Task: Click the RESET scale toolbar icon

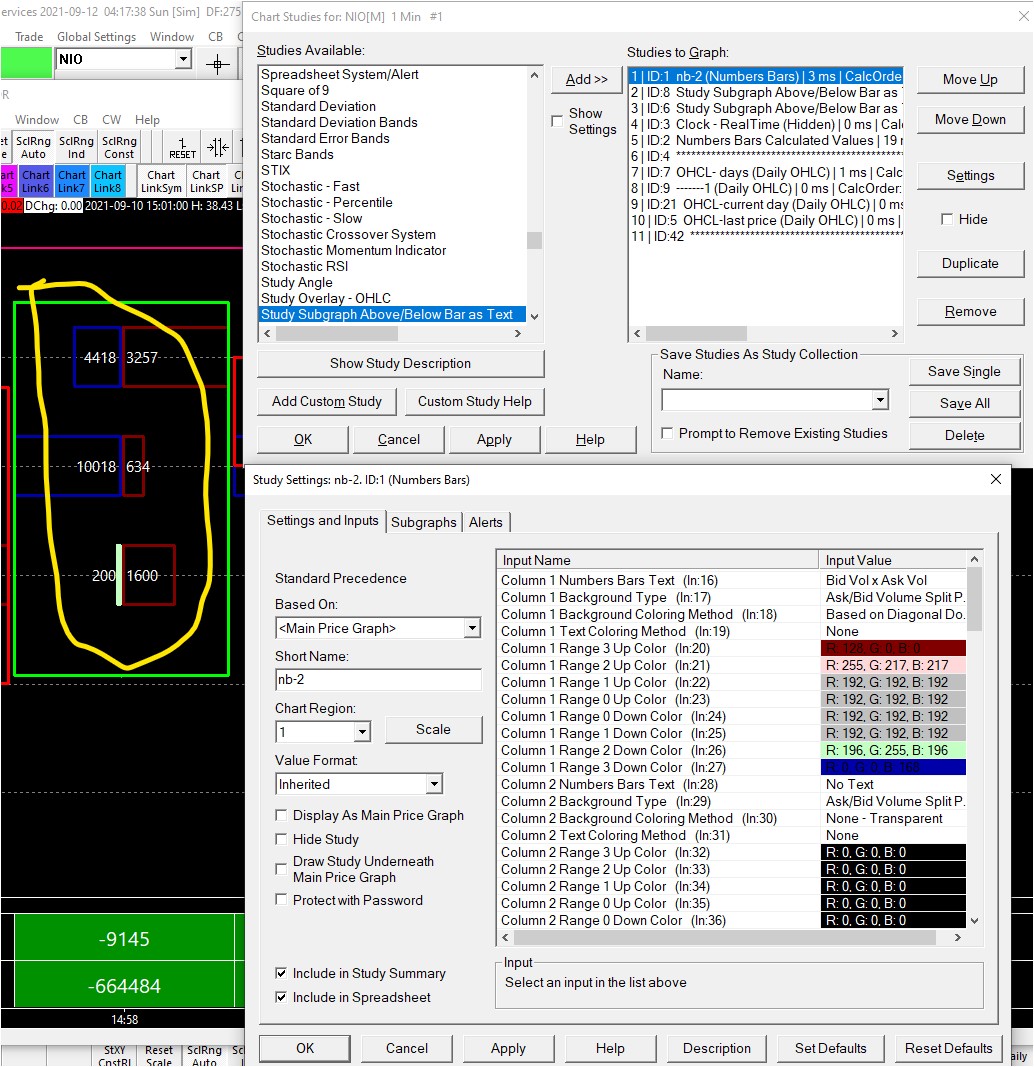Action: coord(182,148)
